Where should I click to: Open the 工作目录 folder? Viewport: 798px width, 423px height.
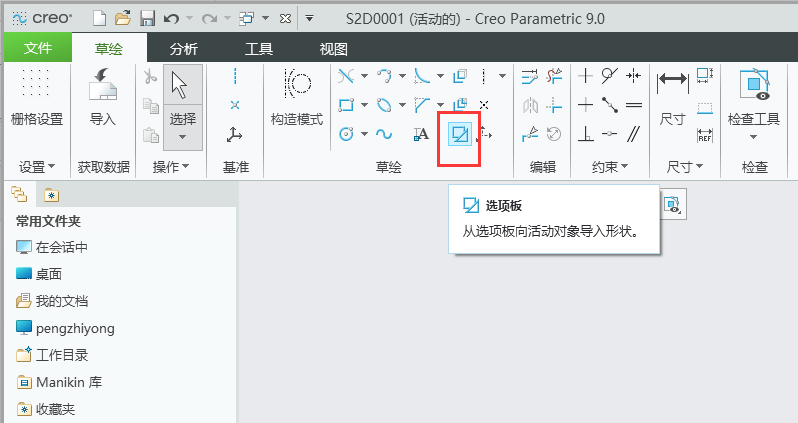tap(52, 355)
